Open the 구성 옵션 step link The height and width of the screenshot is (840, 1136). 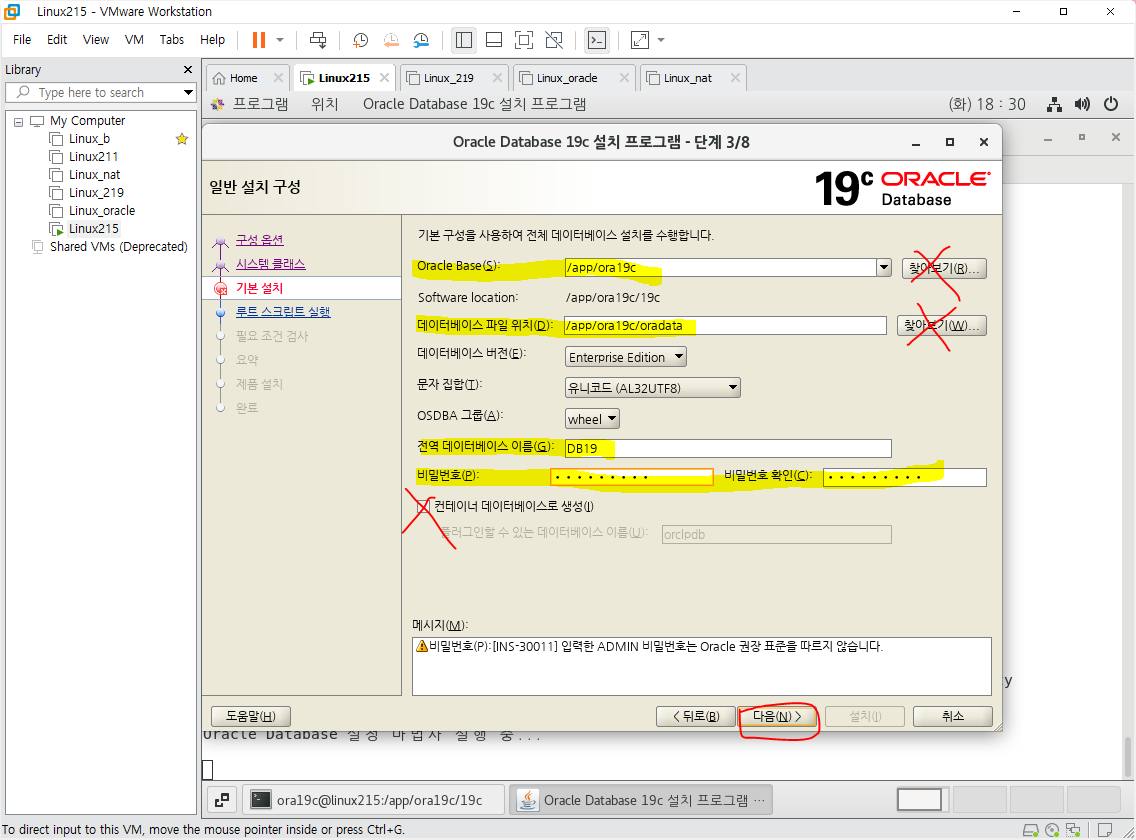click(x=259, y=240)
